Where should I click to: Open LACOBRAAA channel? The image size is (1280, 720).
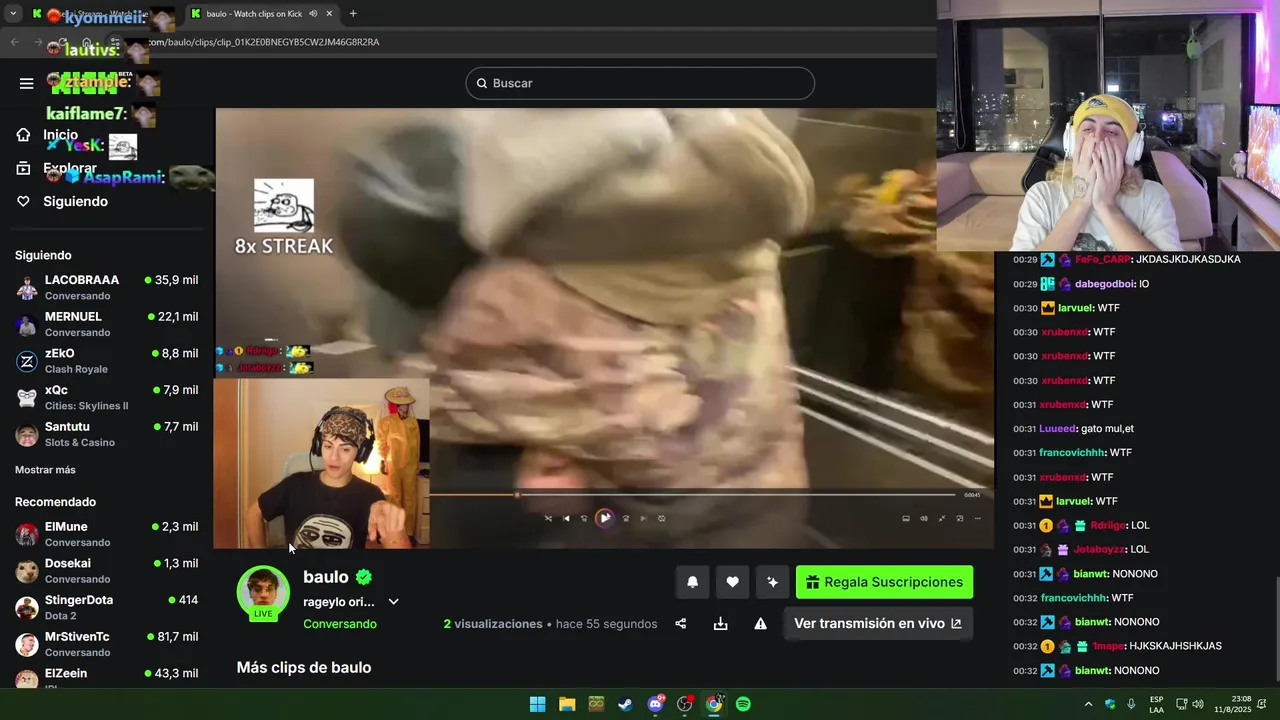(107, 287)
